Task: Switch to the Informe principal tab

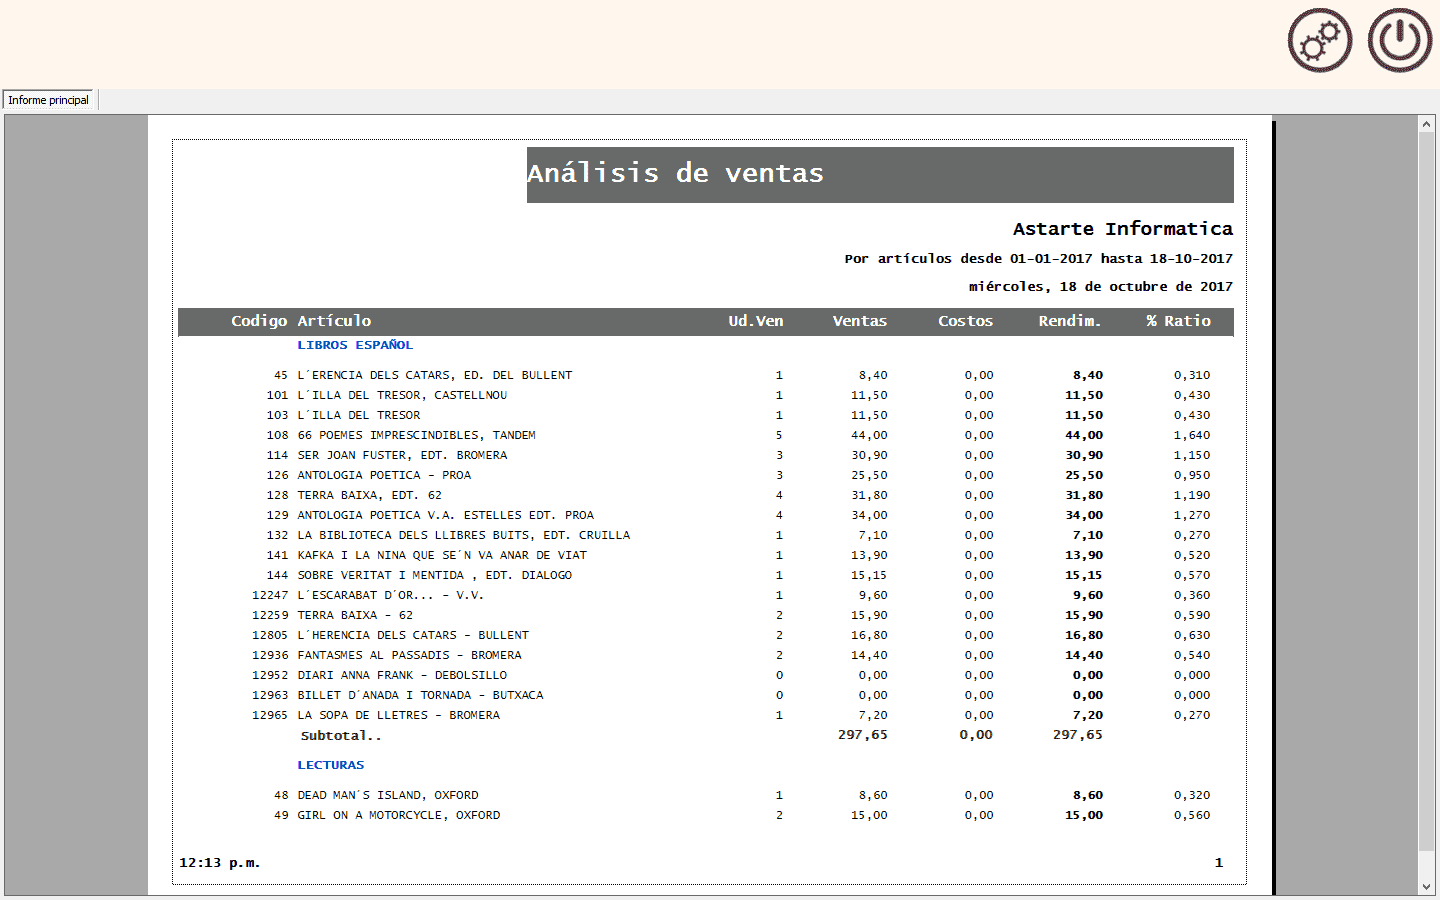Action: tap(49, 100)
